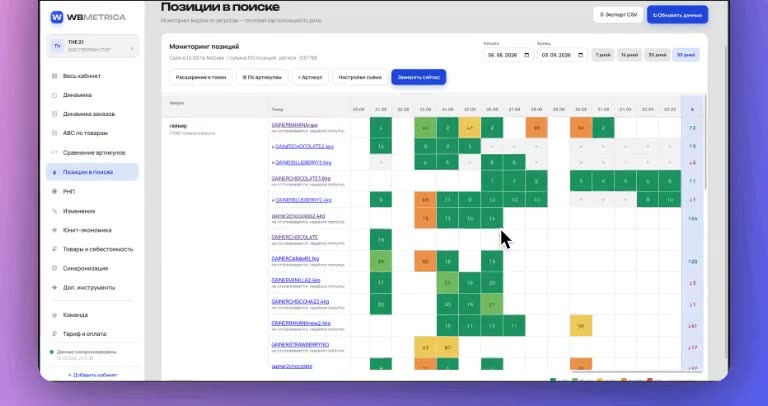Click the Конец date input field

(562, 55)
